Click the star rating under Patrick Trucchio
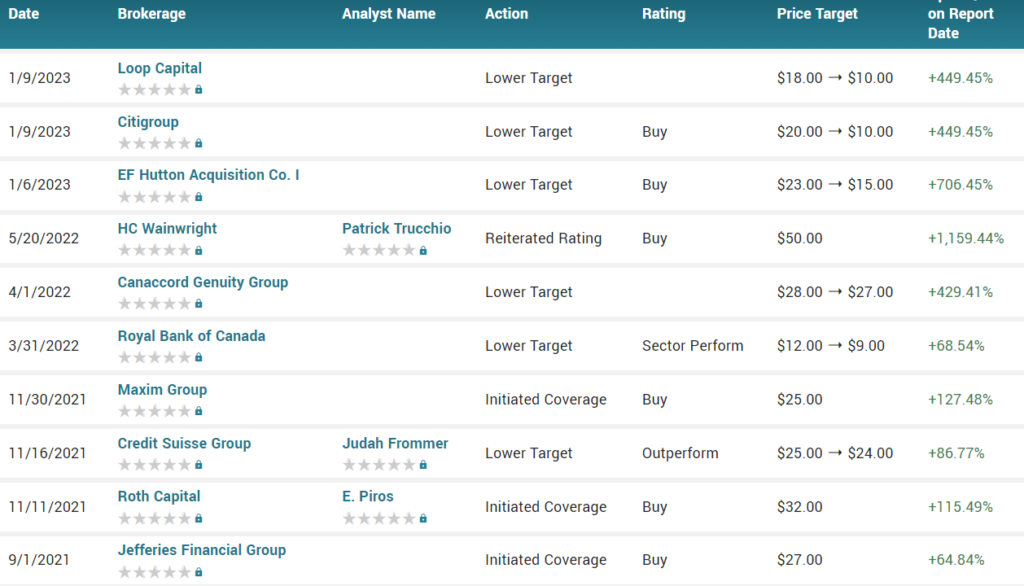1024x586 pixels. (379, 250)
